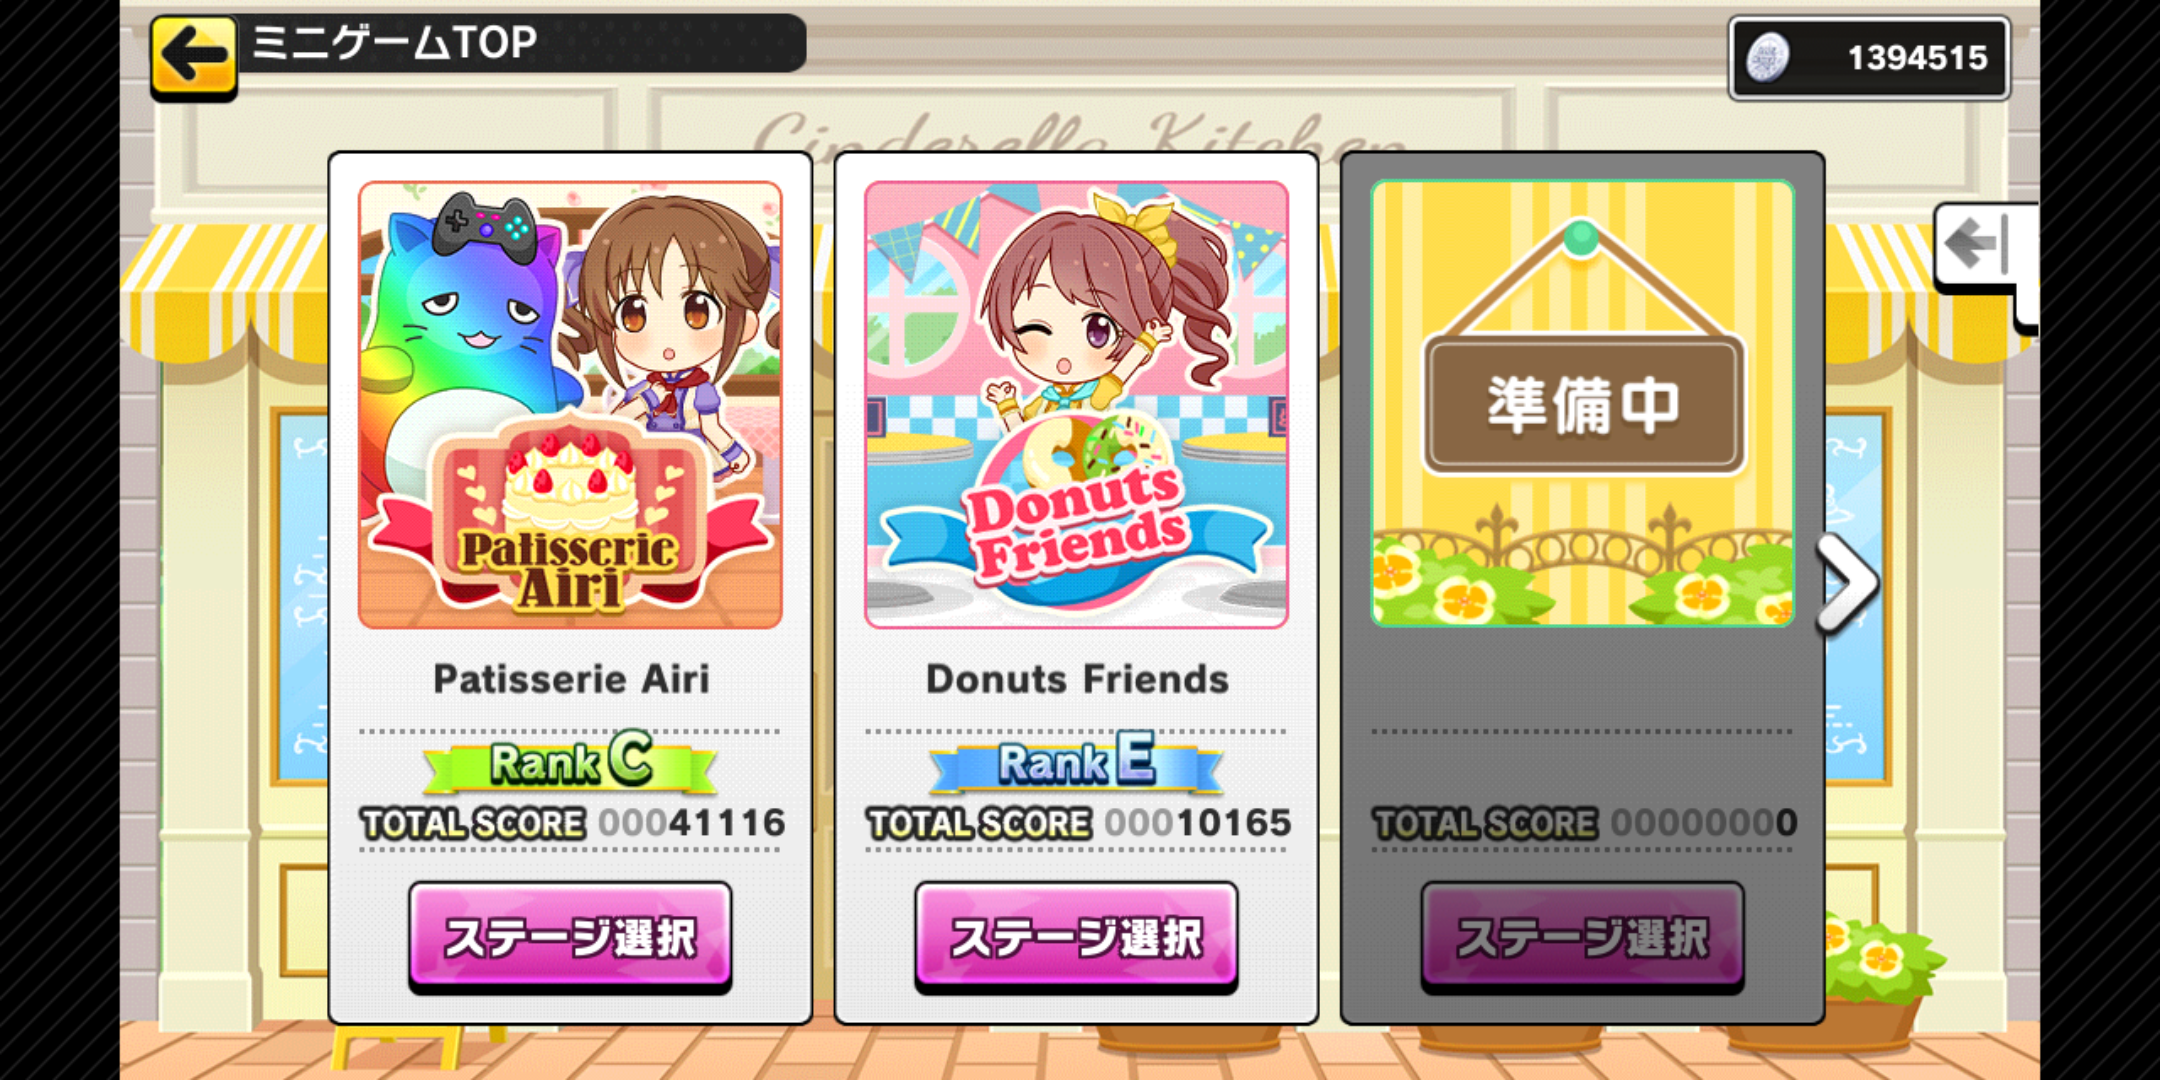The height and width of the screenshot is (1080, 2160).
Task: Select Donuts Friends game thumbnail
Action: pos(1076,405)
